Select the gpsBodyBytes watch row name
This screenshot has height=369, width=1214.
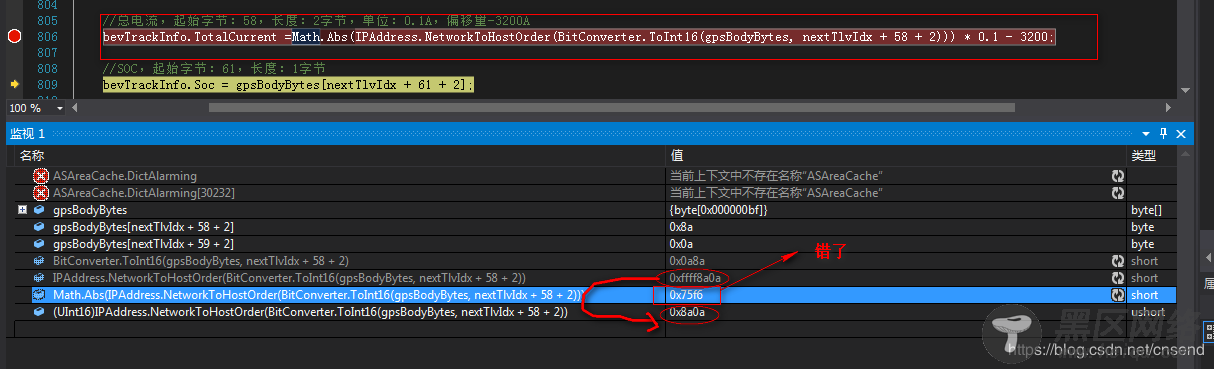click(90, 210)
